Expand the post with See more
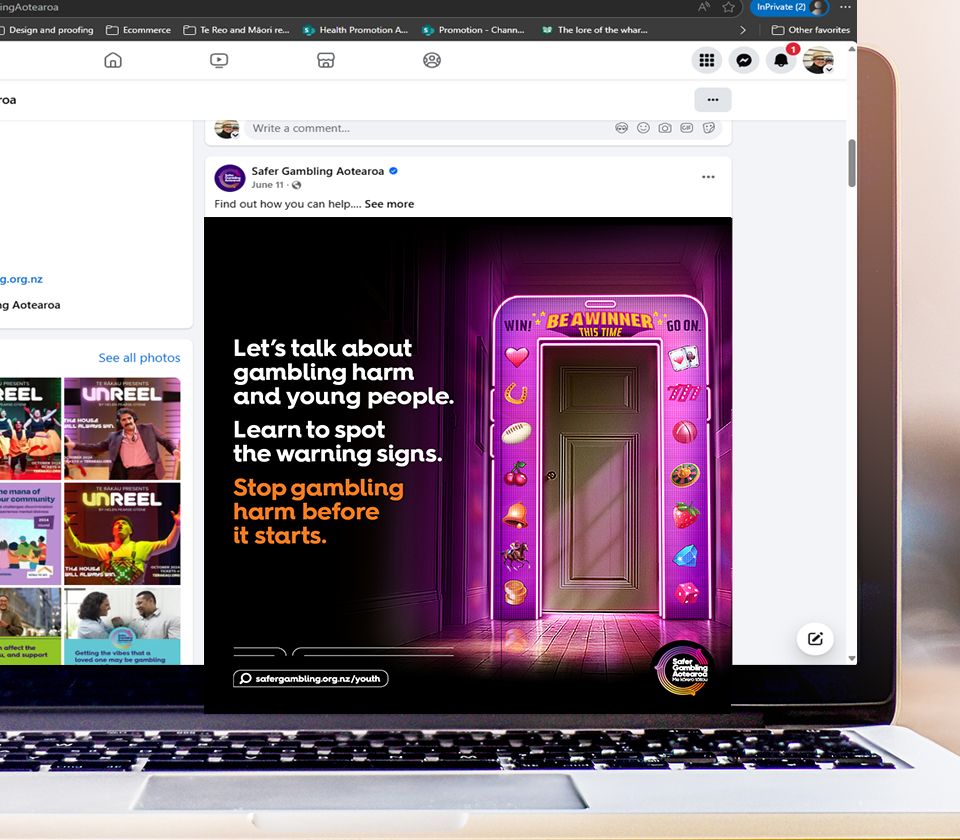 (389, 204)
